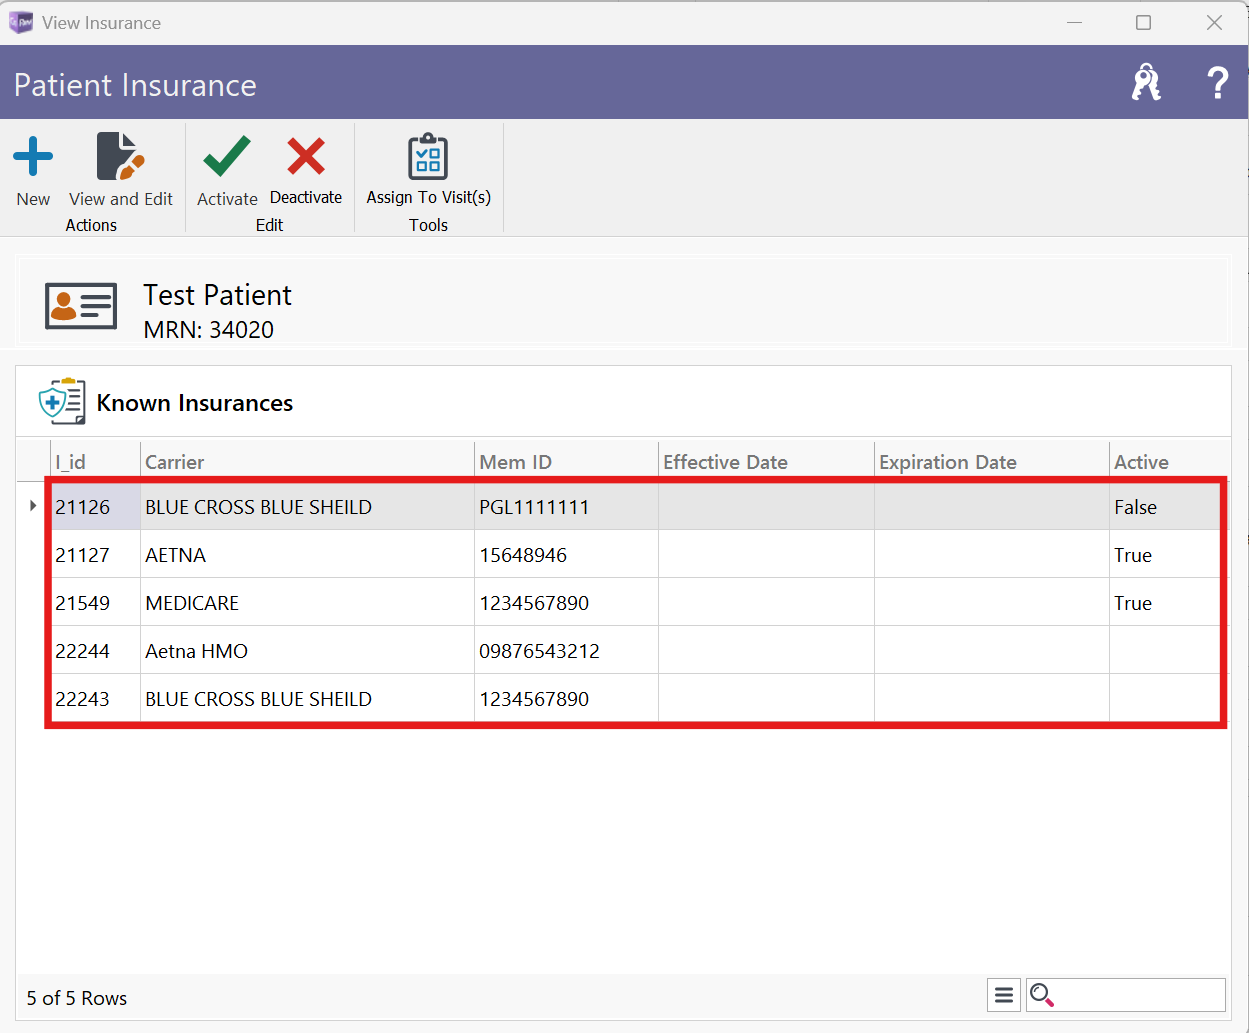Open Assign To Visit(s) tool

(x=428, y=158)
